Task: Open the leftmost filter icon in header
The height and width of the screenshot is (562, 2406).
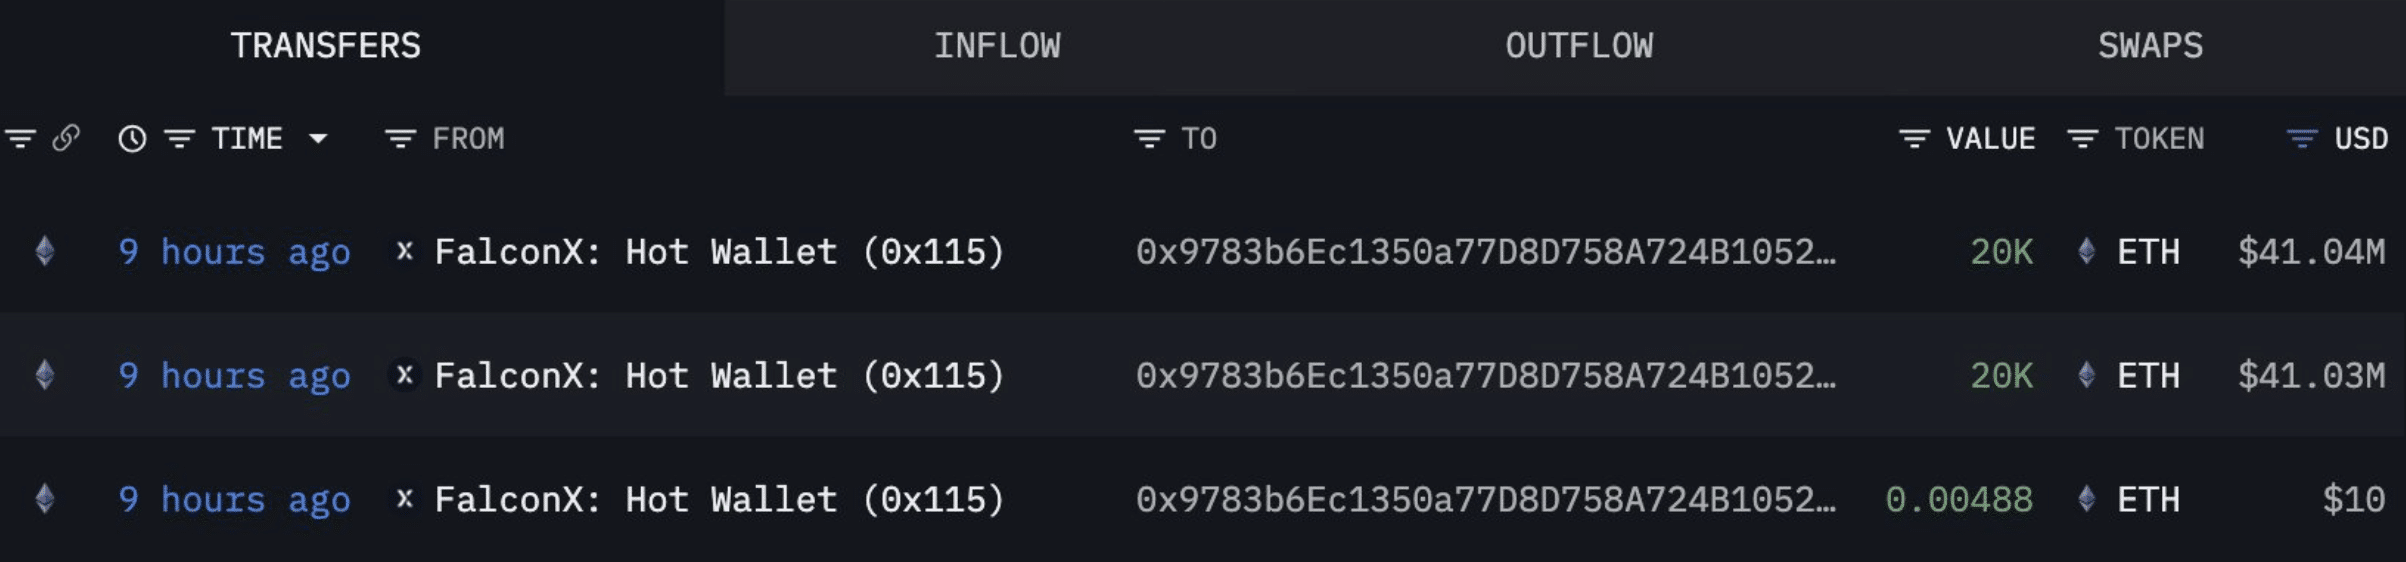Action: (20, 138)
